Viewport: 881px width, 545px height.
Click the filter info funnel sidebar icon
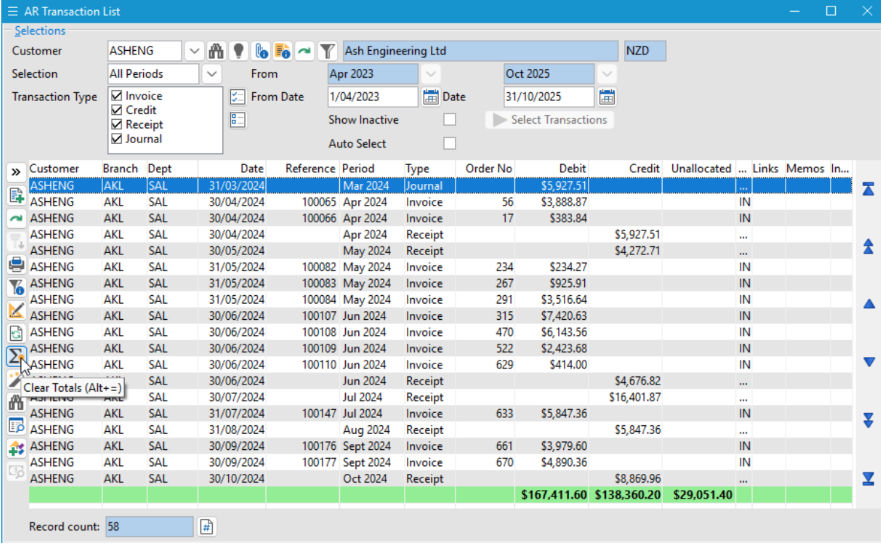(x=16, y=287)
